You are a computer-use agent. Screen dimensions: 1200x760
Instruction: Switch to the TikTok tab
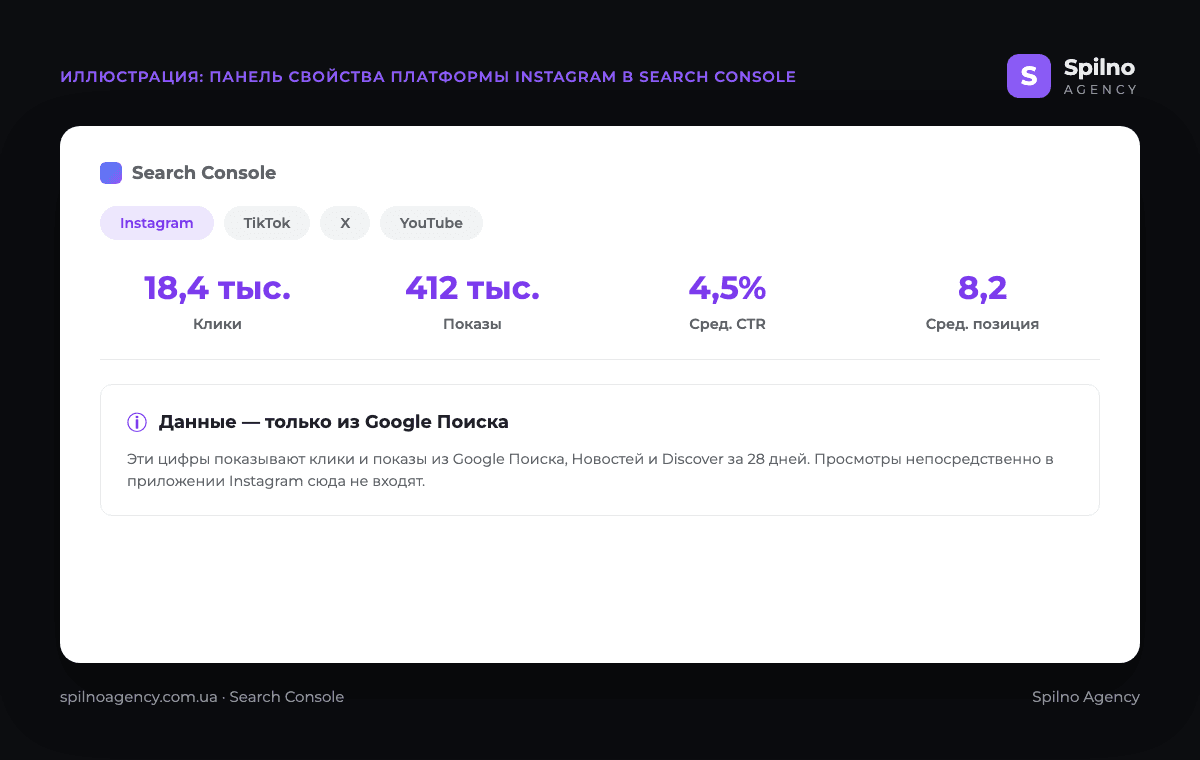pyautogui.click(x=267, y=223)
